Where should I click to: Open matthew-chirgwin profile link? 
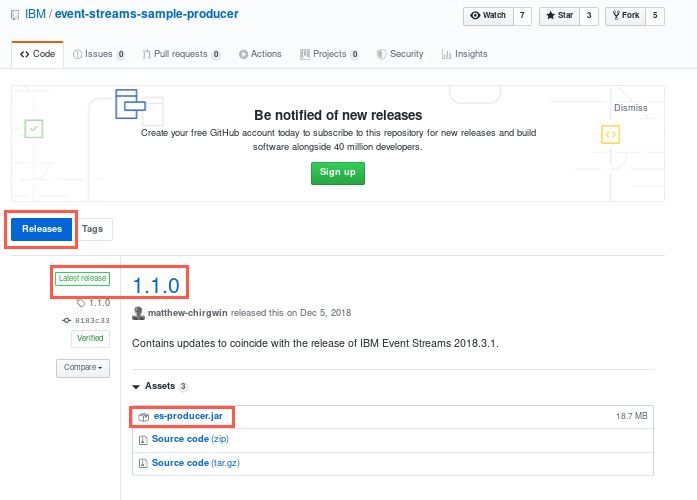point(188,313)
